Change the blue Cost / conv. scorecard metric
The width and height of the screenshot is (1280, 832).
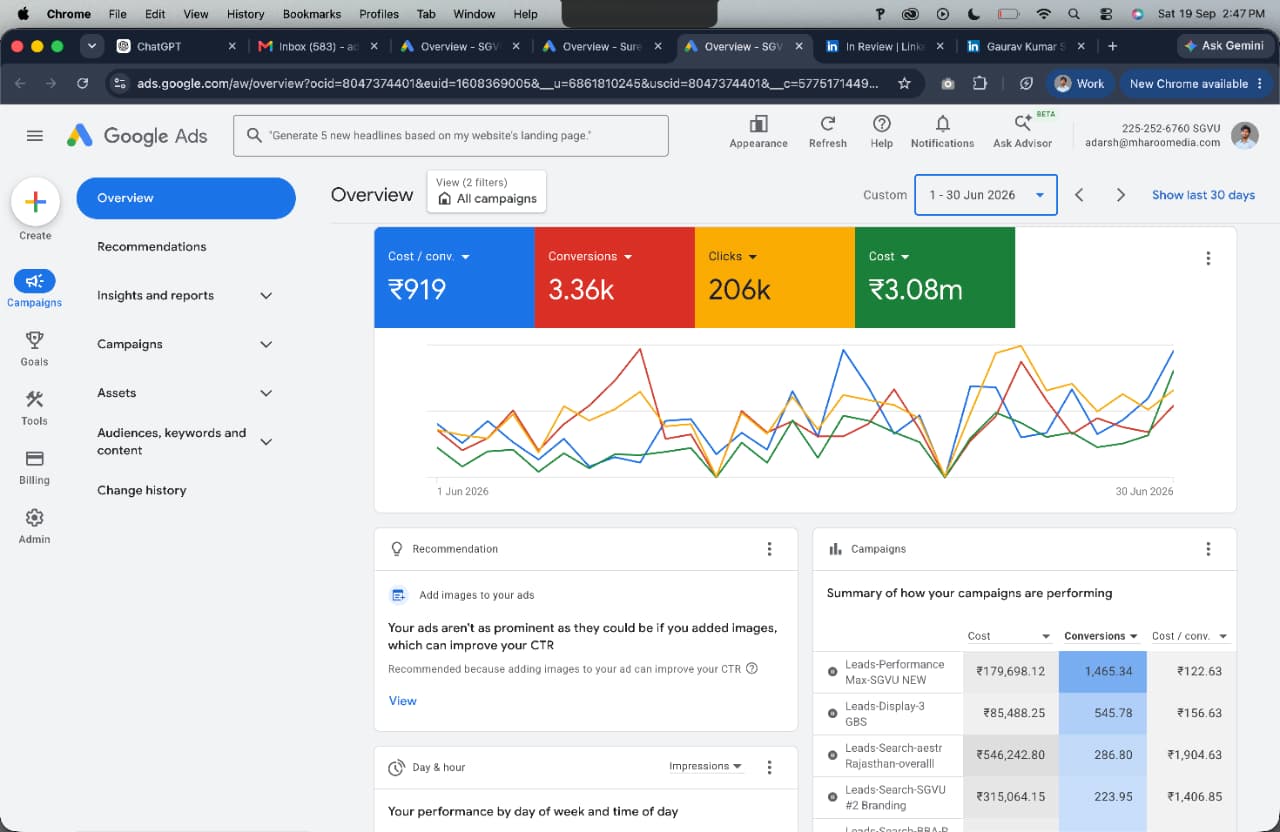(429, 257)
